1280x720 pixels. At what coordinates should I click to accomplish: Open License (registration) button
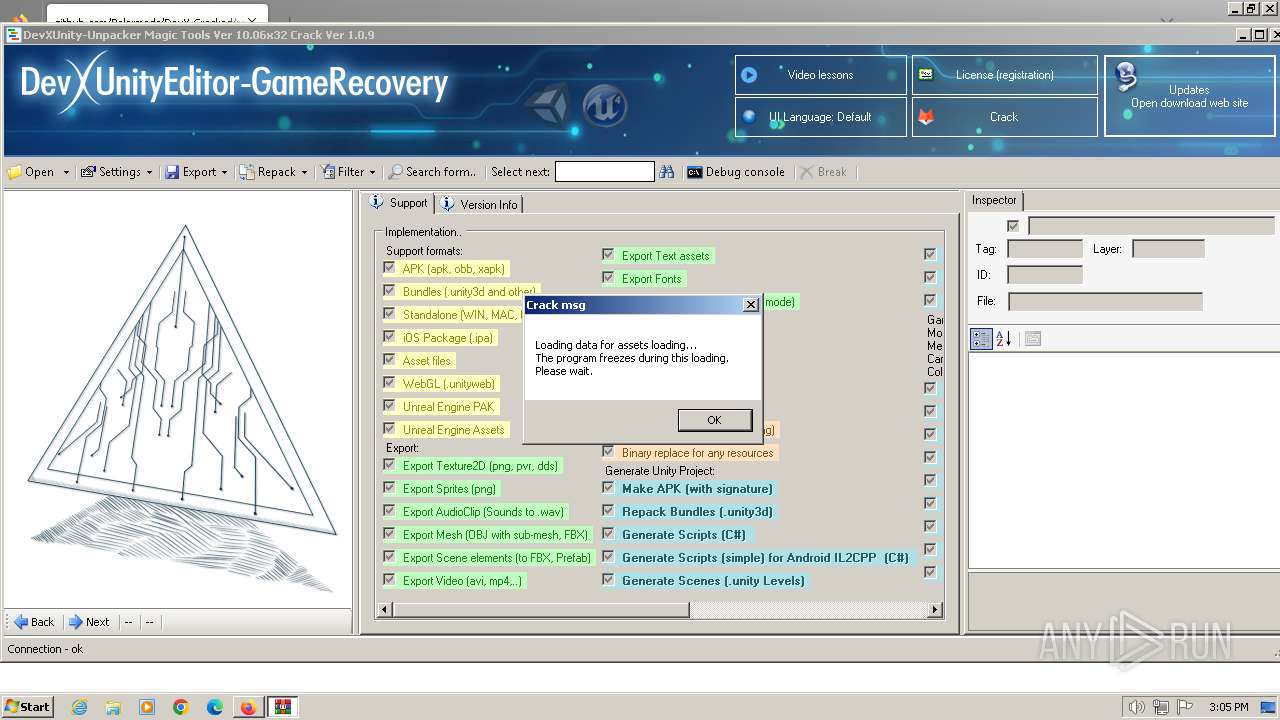coord(1004,75)
